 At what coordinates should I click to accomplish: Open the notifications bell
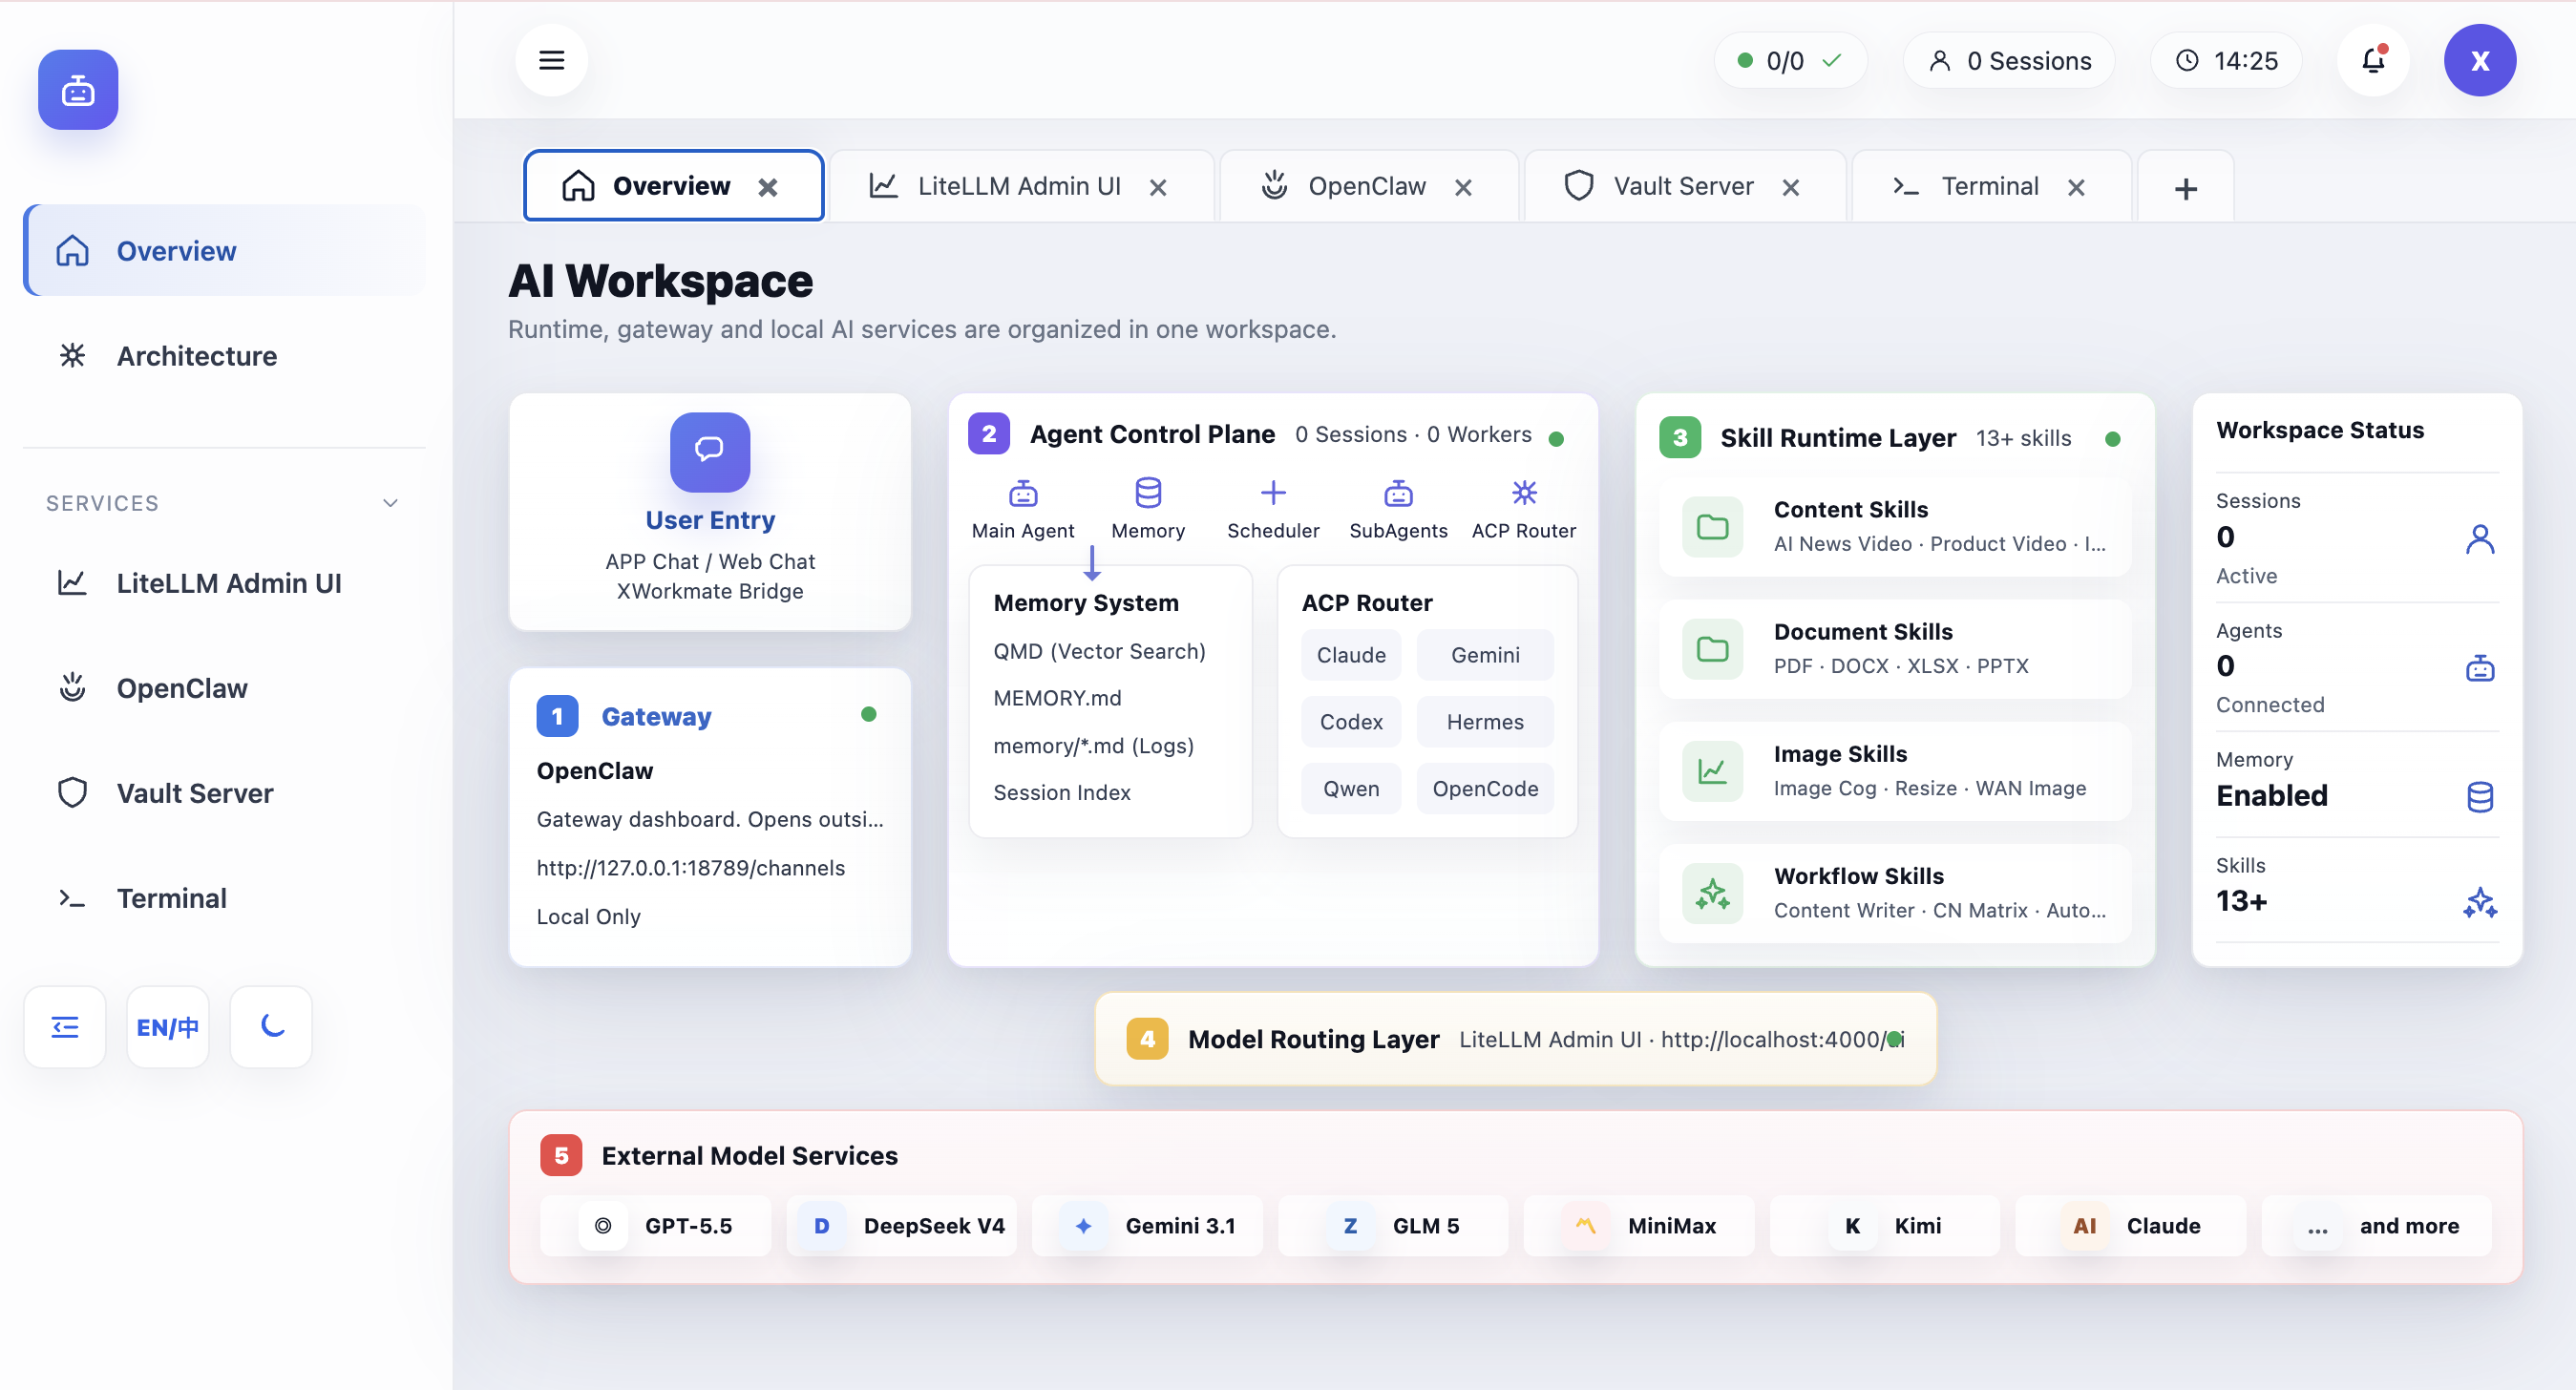tap(2373, 60)
